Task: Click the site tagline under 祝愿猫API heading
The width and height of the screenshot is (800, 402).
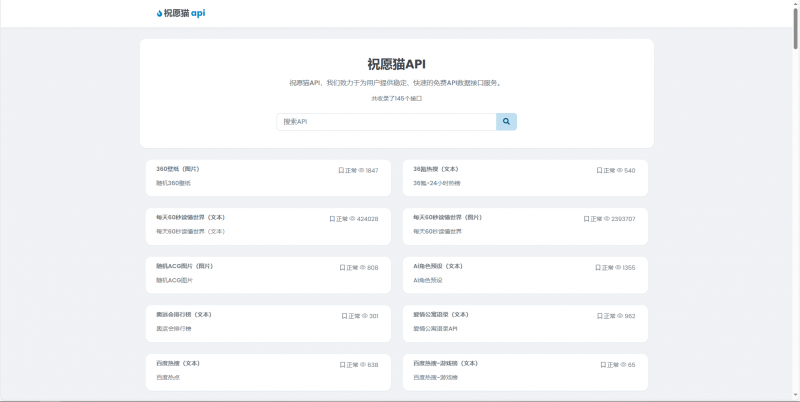Action: point(396,83)
